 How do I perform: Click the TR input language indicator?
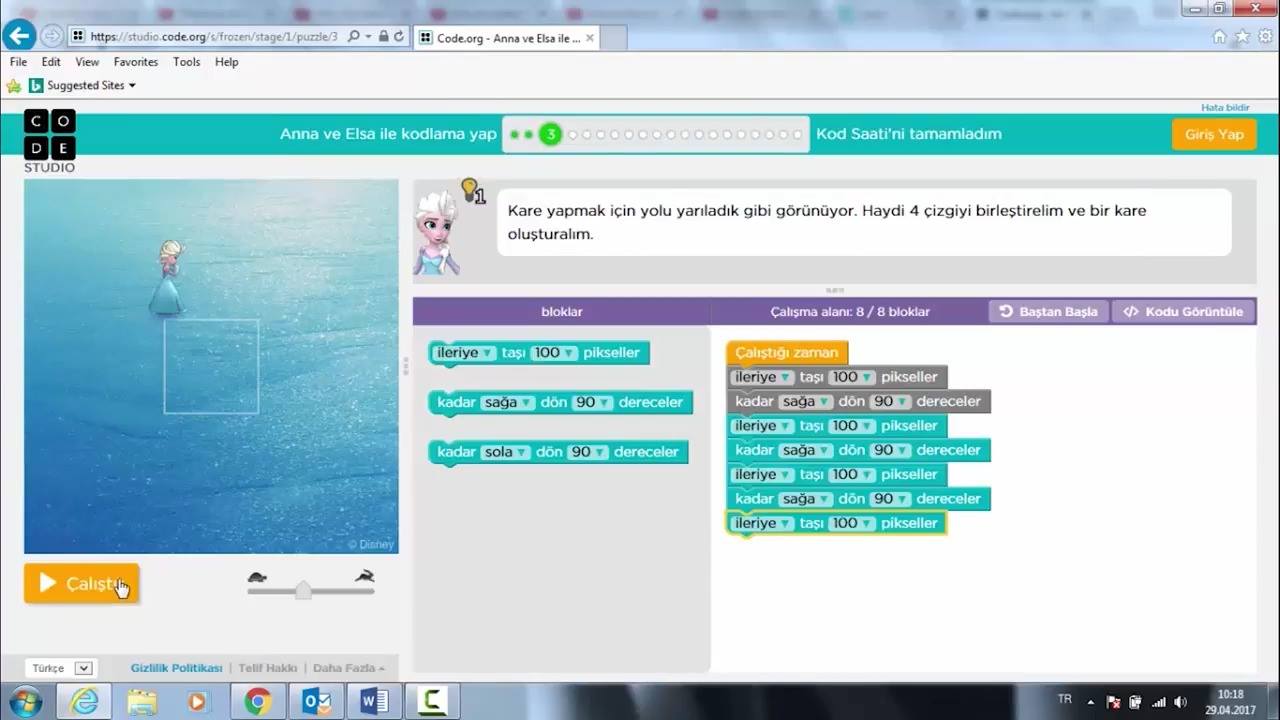[1065, 699]
